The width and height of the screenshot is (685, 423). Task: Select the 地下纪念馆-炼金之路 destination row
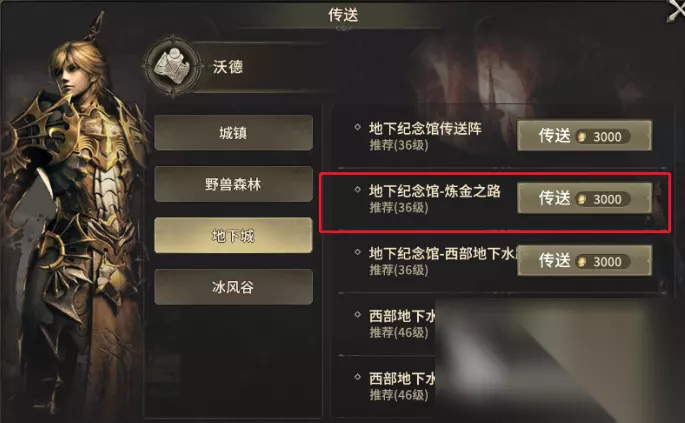pyautogui.click(x=495, y=202)
